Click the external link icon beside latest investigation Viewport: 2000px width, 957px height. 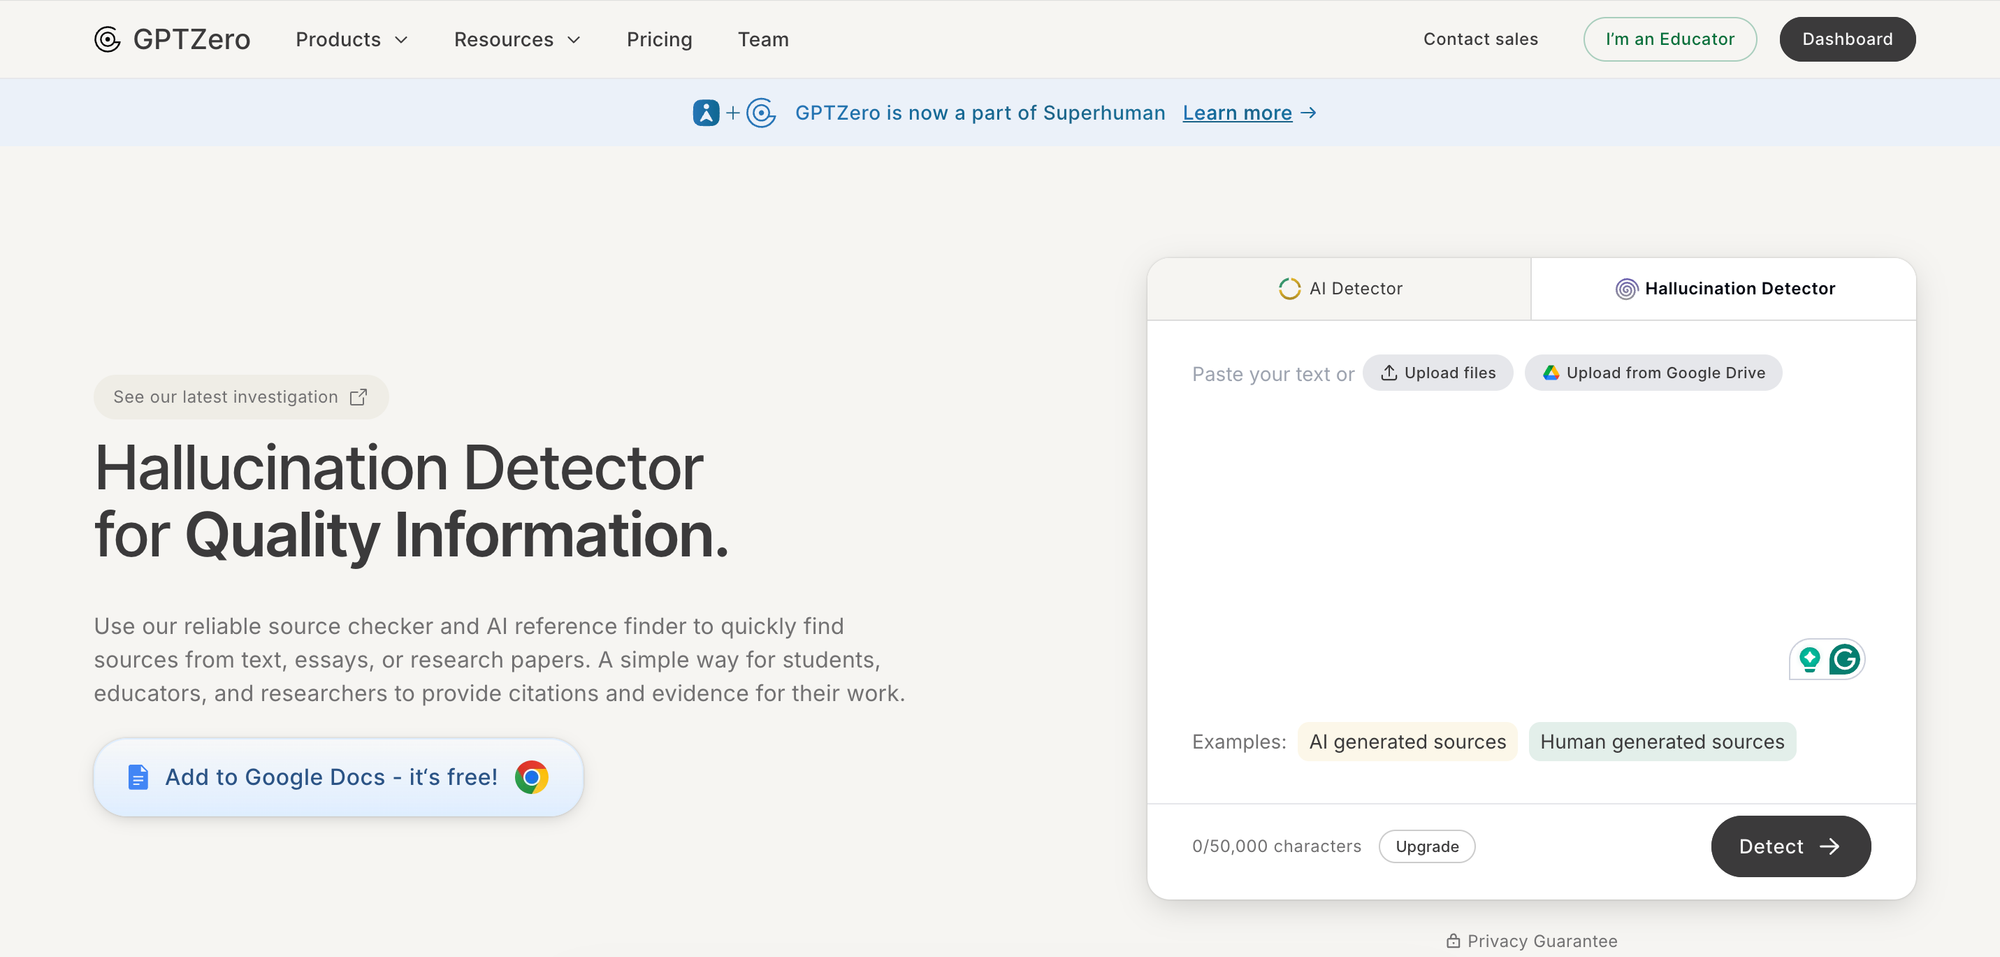pos(358,397)
